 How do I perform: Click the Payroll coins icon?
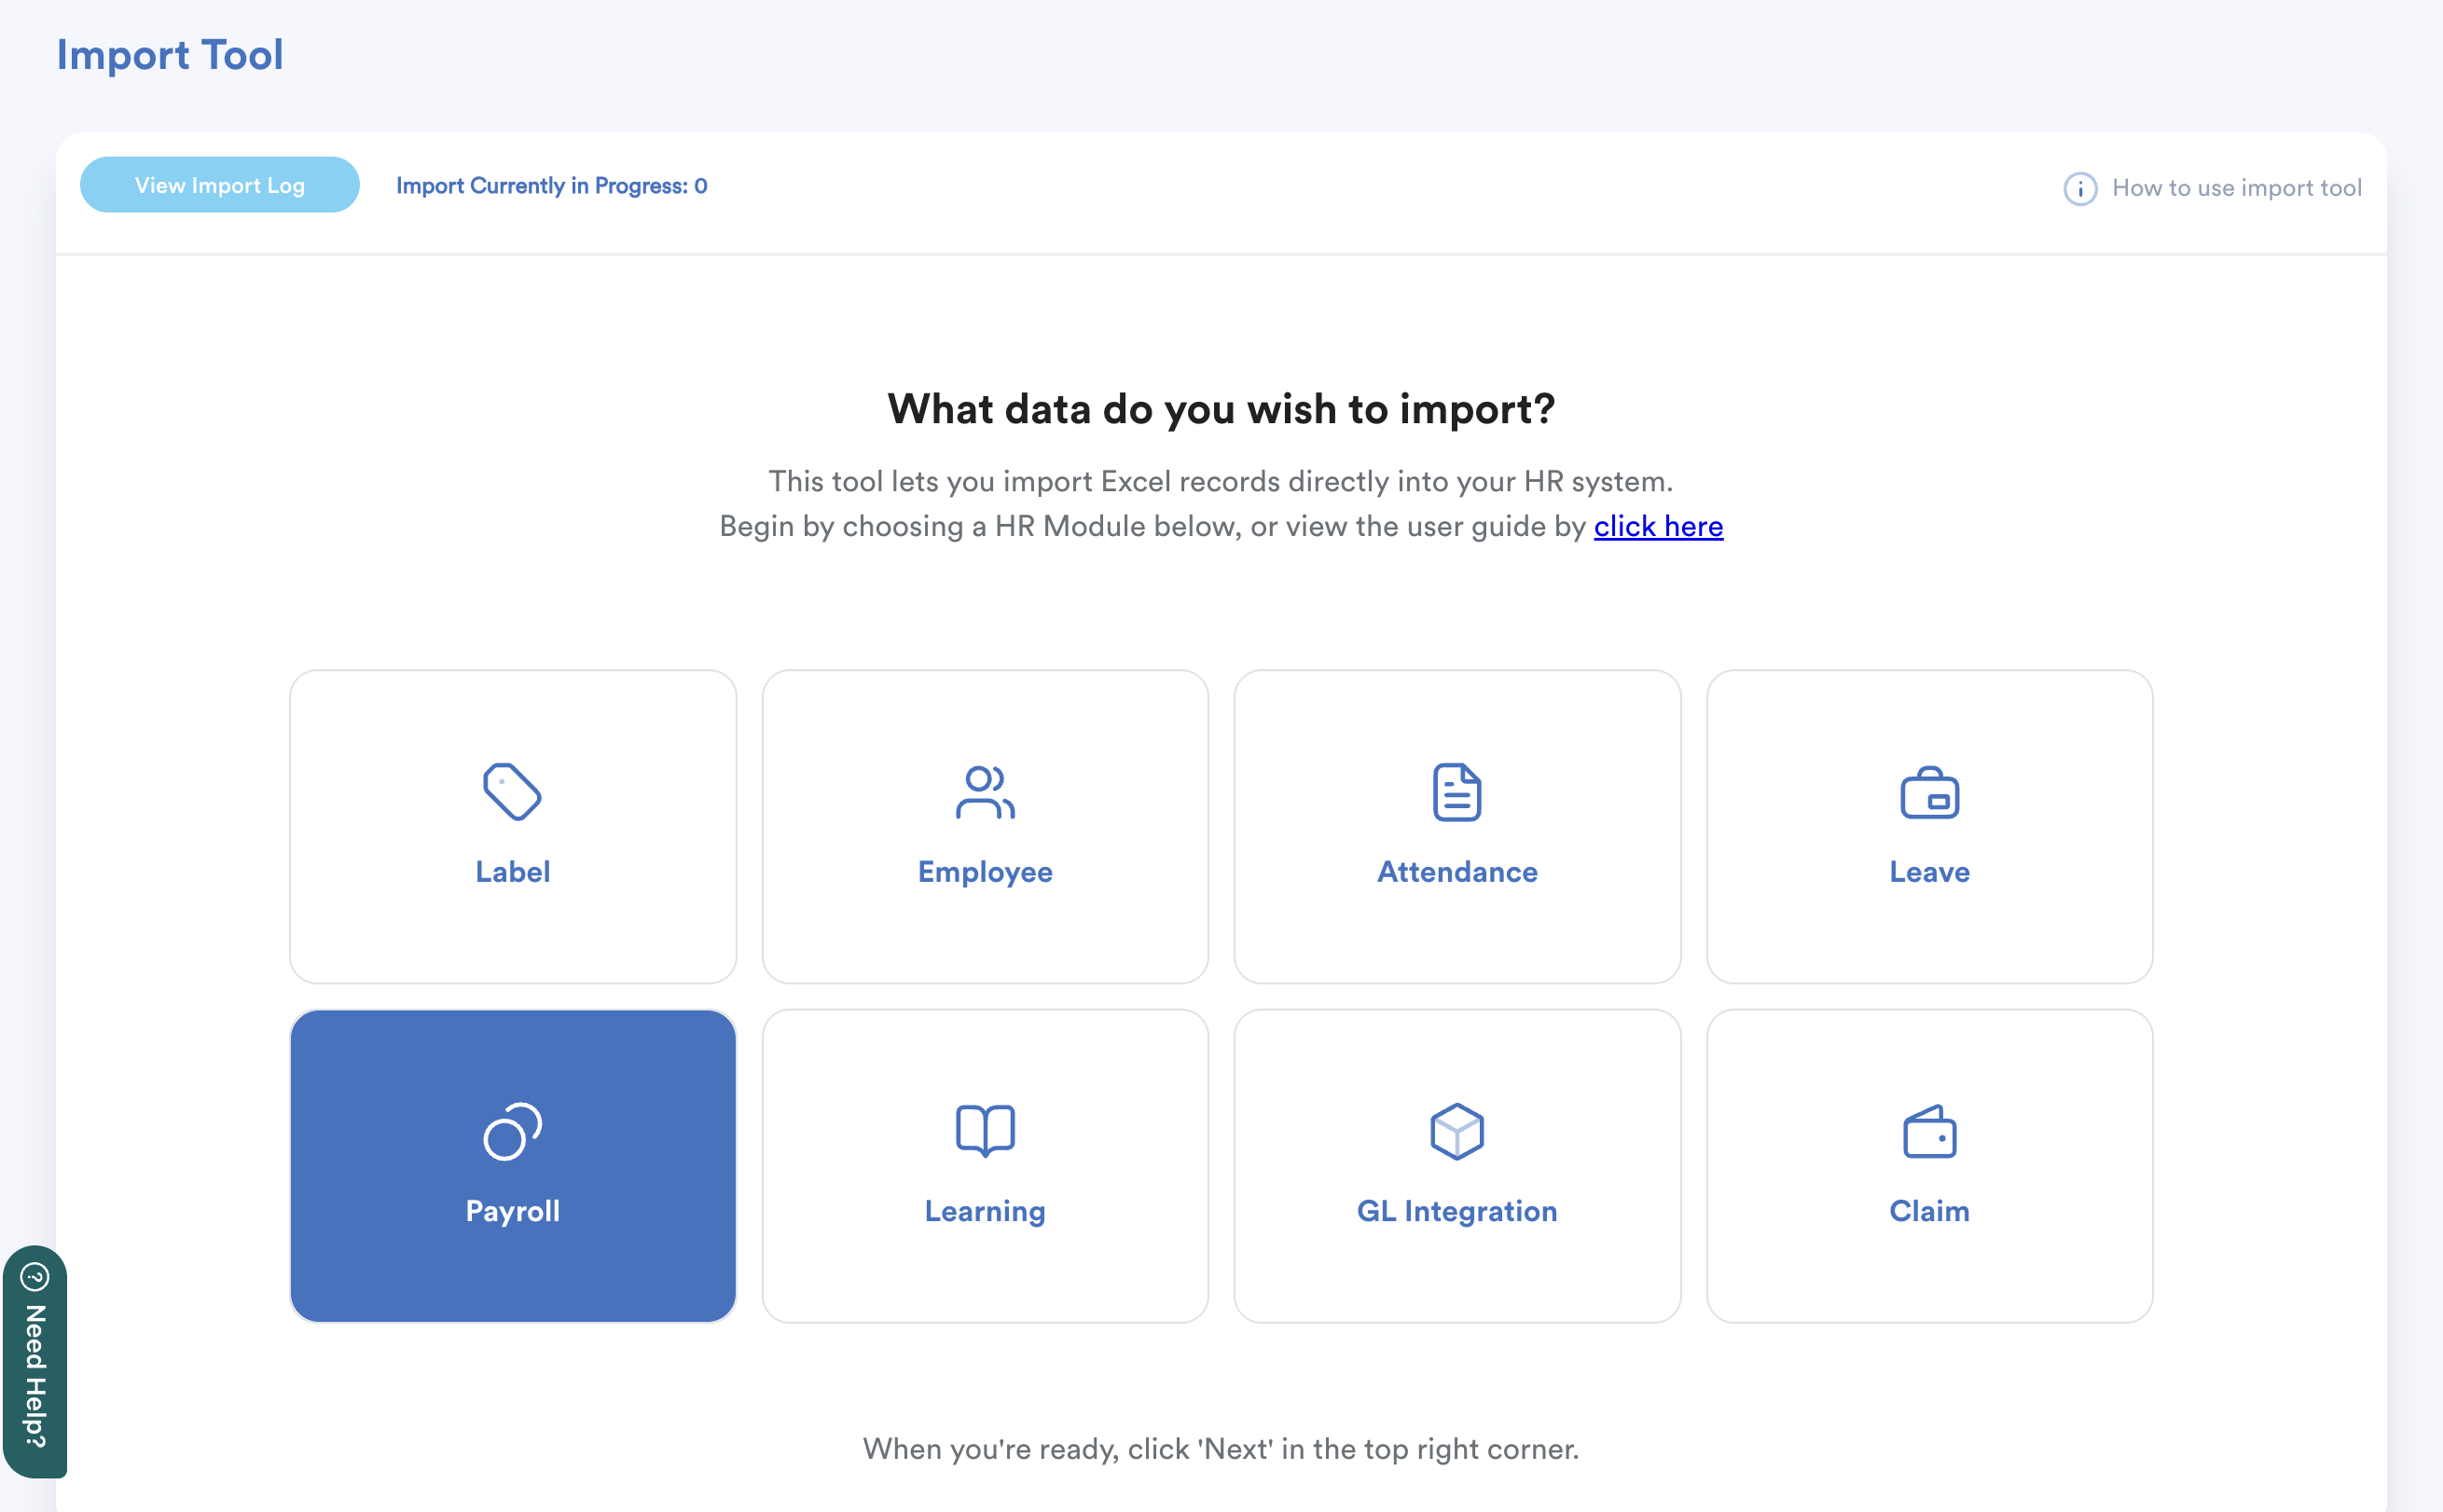click(x=512, y=1131)
